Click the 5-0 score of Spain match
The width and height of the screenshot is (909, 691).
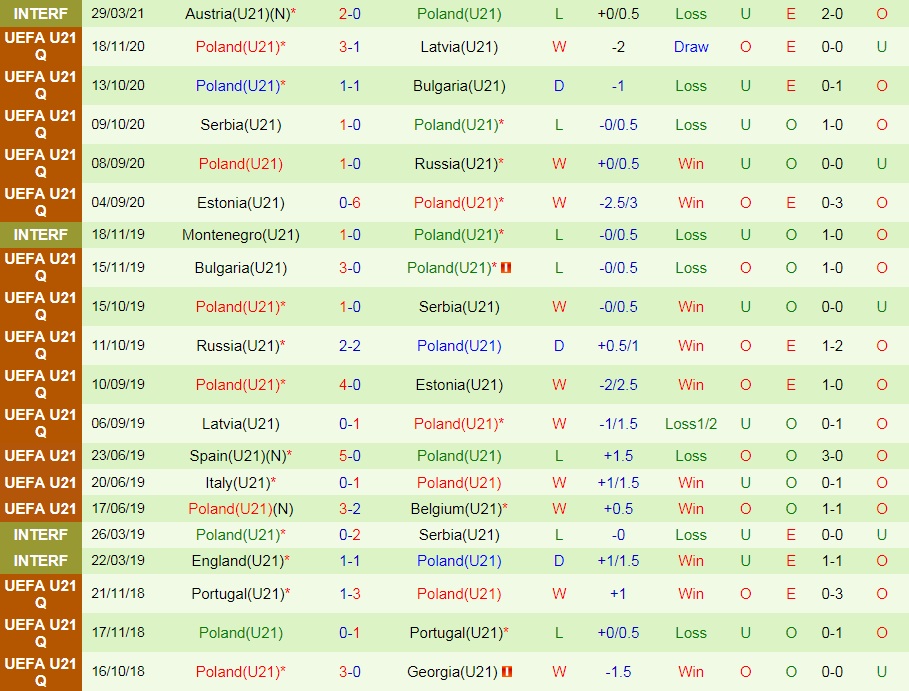(350, 456)
